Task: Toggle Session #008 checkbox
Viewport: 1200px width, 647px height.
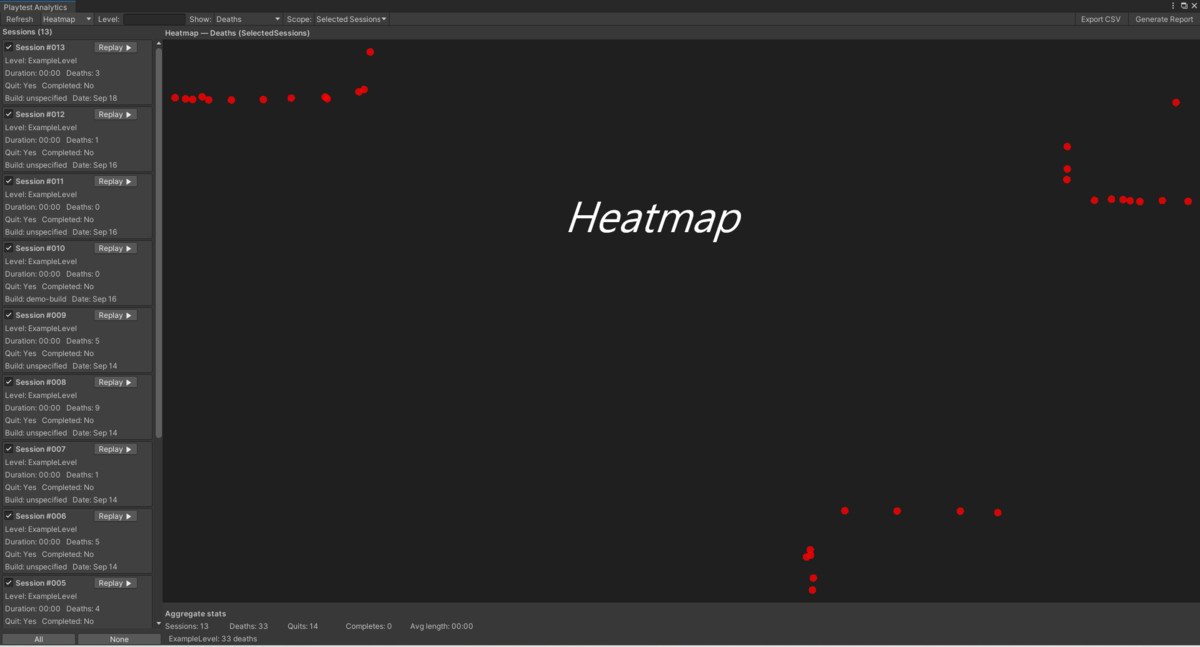Action: [9, 382]
